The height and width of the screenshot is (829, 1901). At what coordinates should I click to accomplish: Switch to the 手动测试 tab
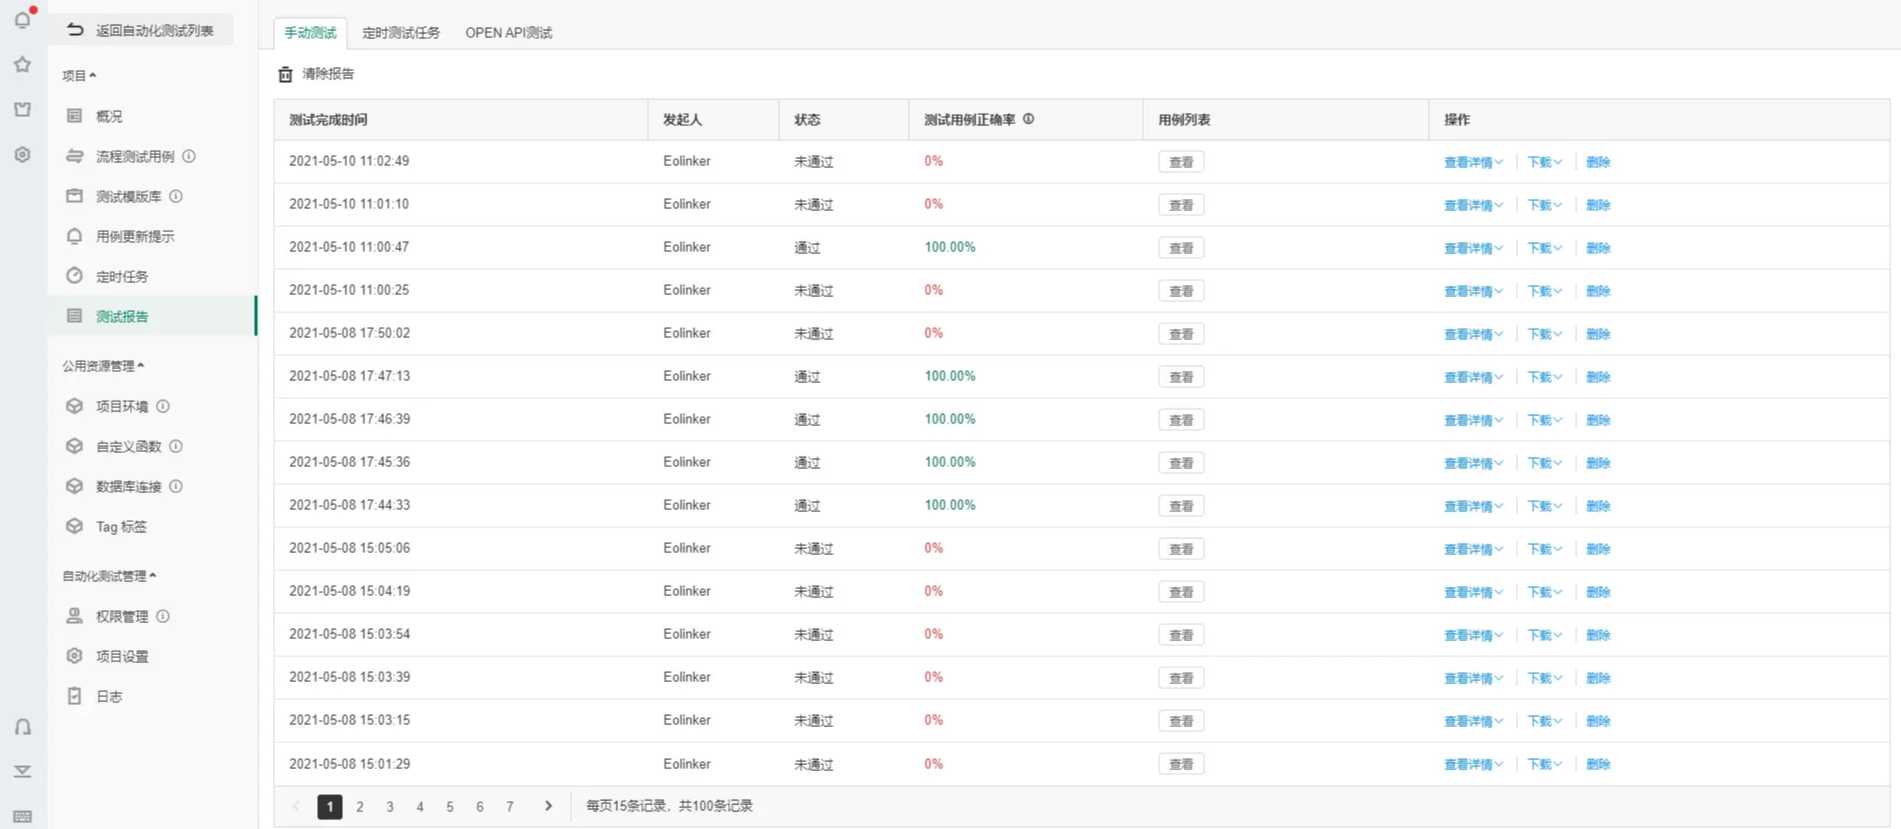tap(310, 33)
